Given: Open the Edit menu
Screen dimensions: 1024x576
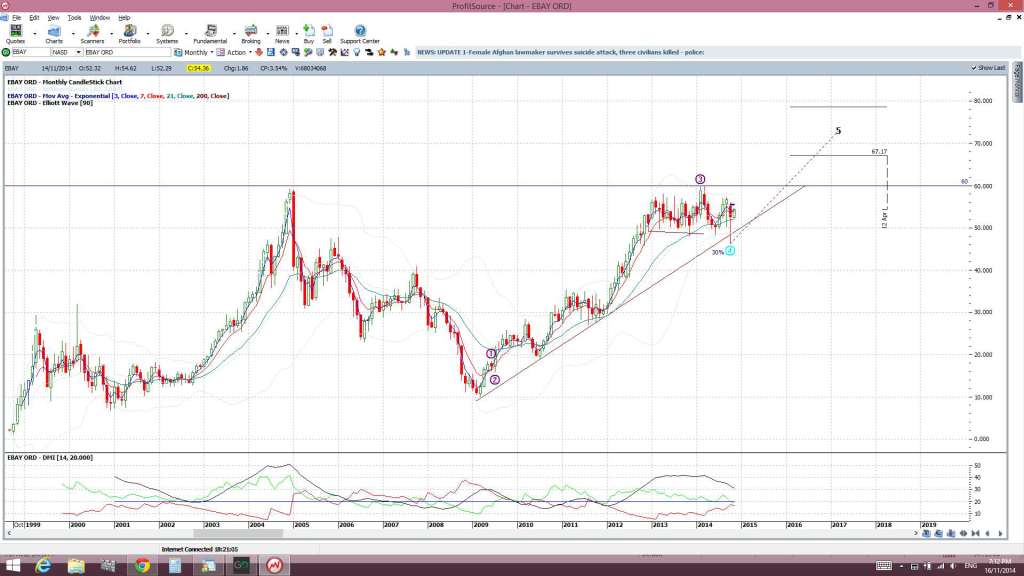Looking at the screenshot, I should click(x=34, y=18).
